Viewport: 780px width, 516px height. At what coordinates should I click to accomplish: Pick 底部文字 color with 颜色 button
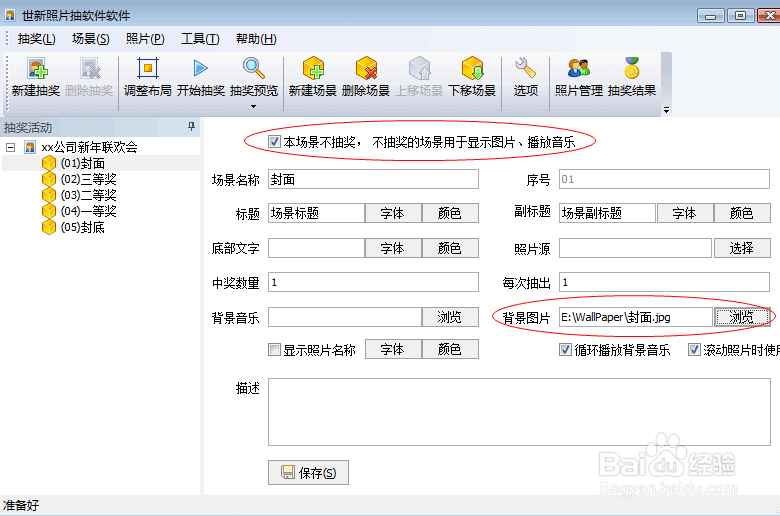tap(450, 248)
